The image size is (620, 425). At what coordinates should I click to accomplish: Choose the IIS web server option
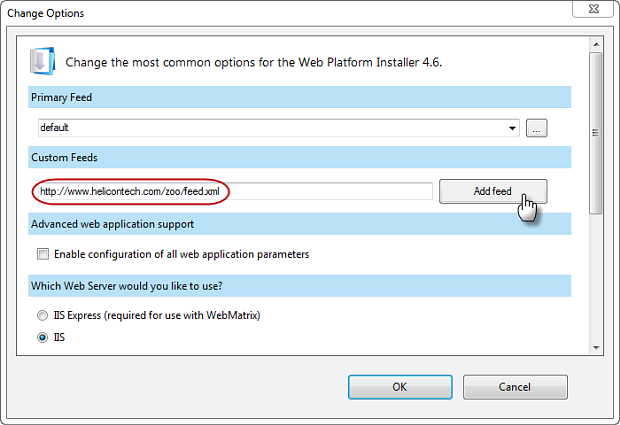coord(42,338)
